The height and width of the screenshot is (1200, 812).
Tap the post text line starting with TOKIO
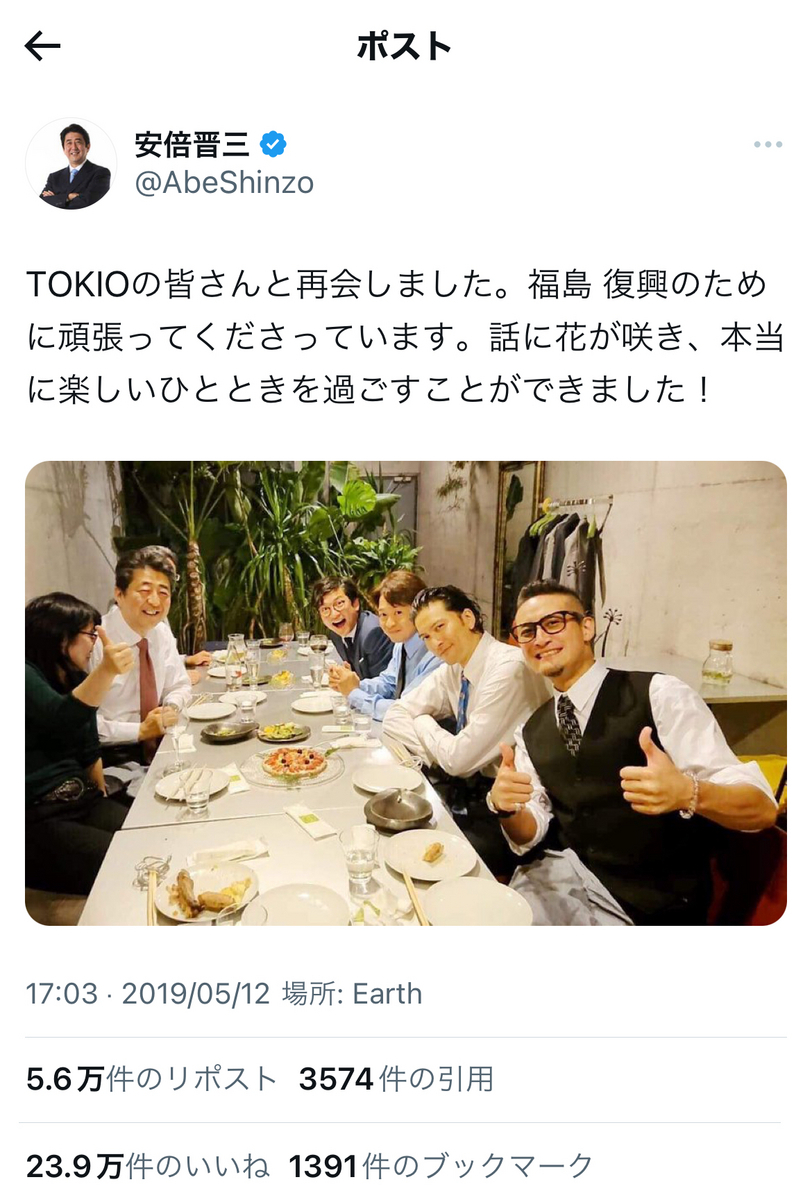pos(397,285)
